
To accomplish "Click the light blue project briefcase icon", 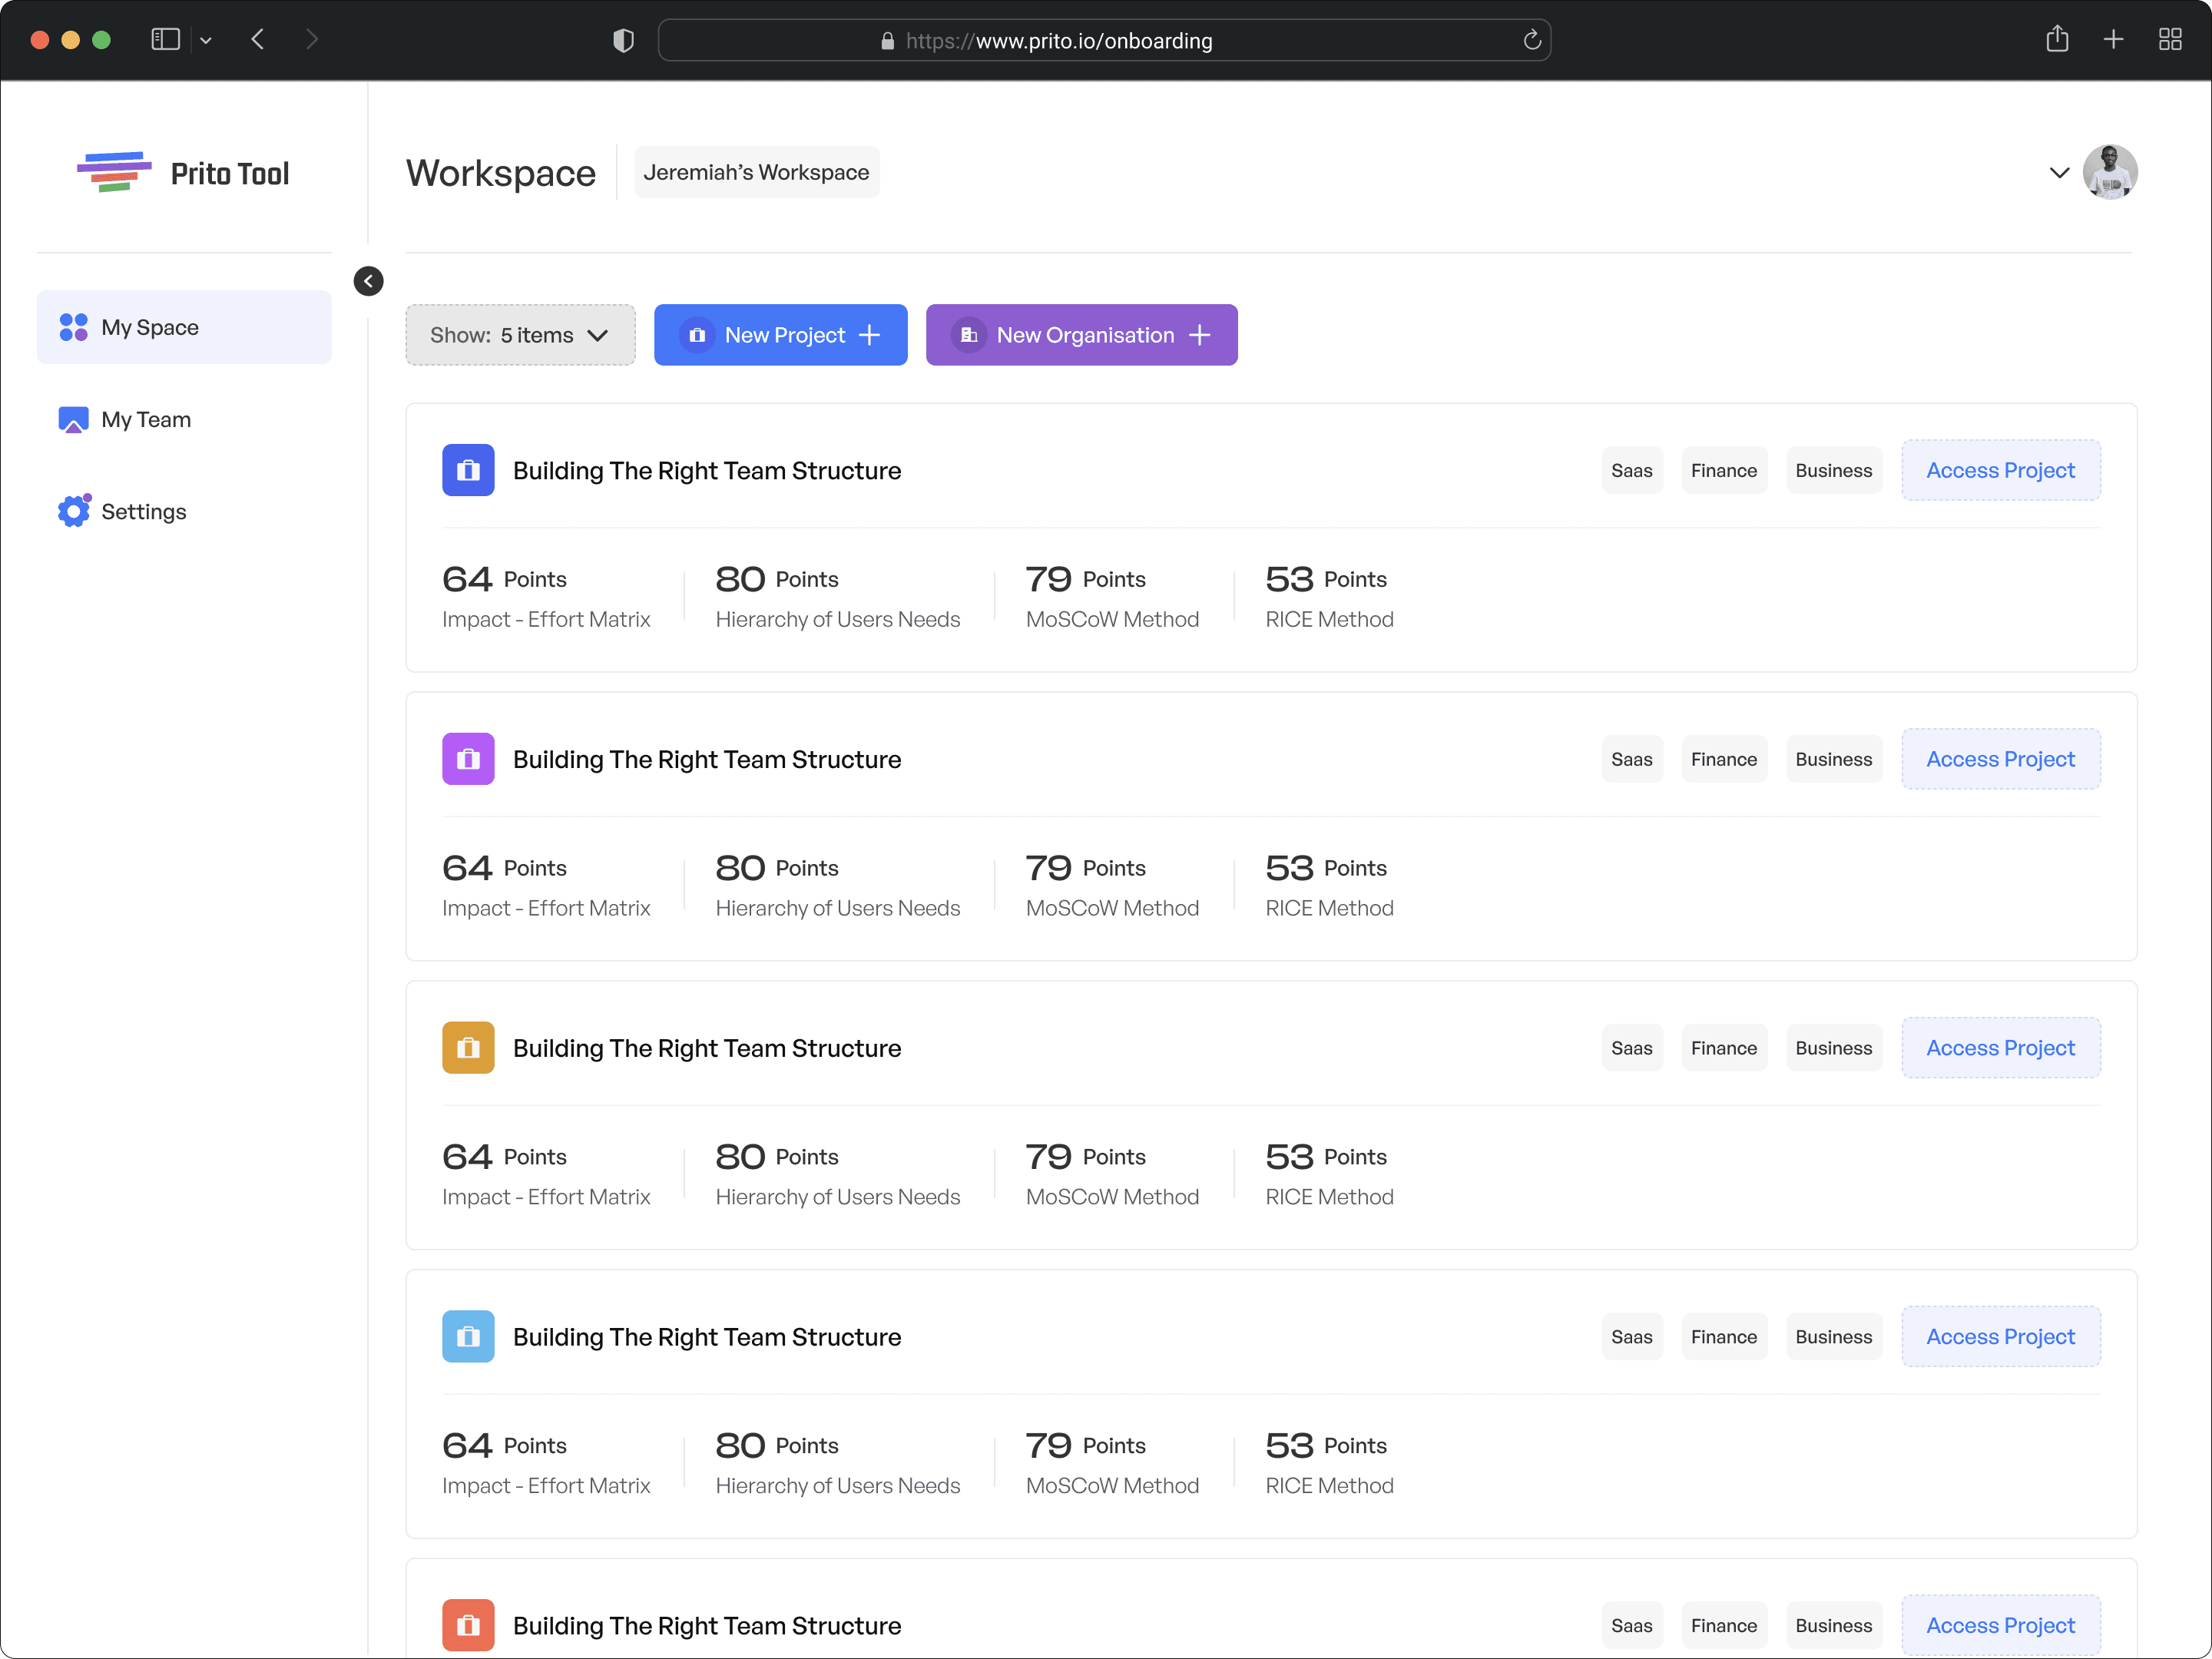I will pyautogui.click(x=468, y=1336).
